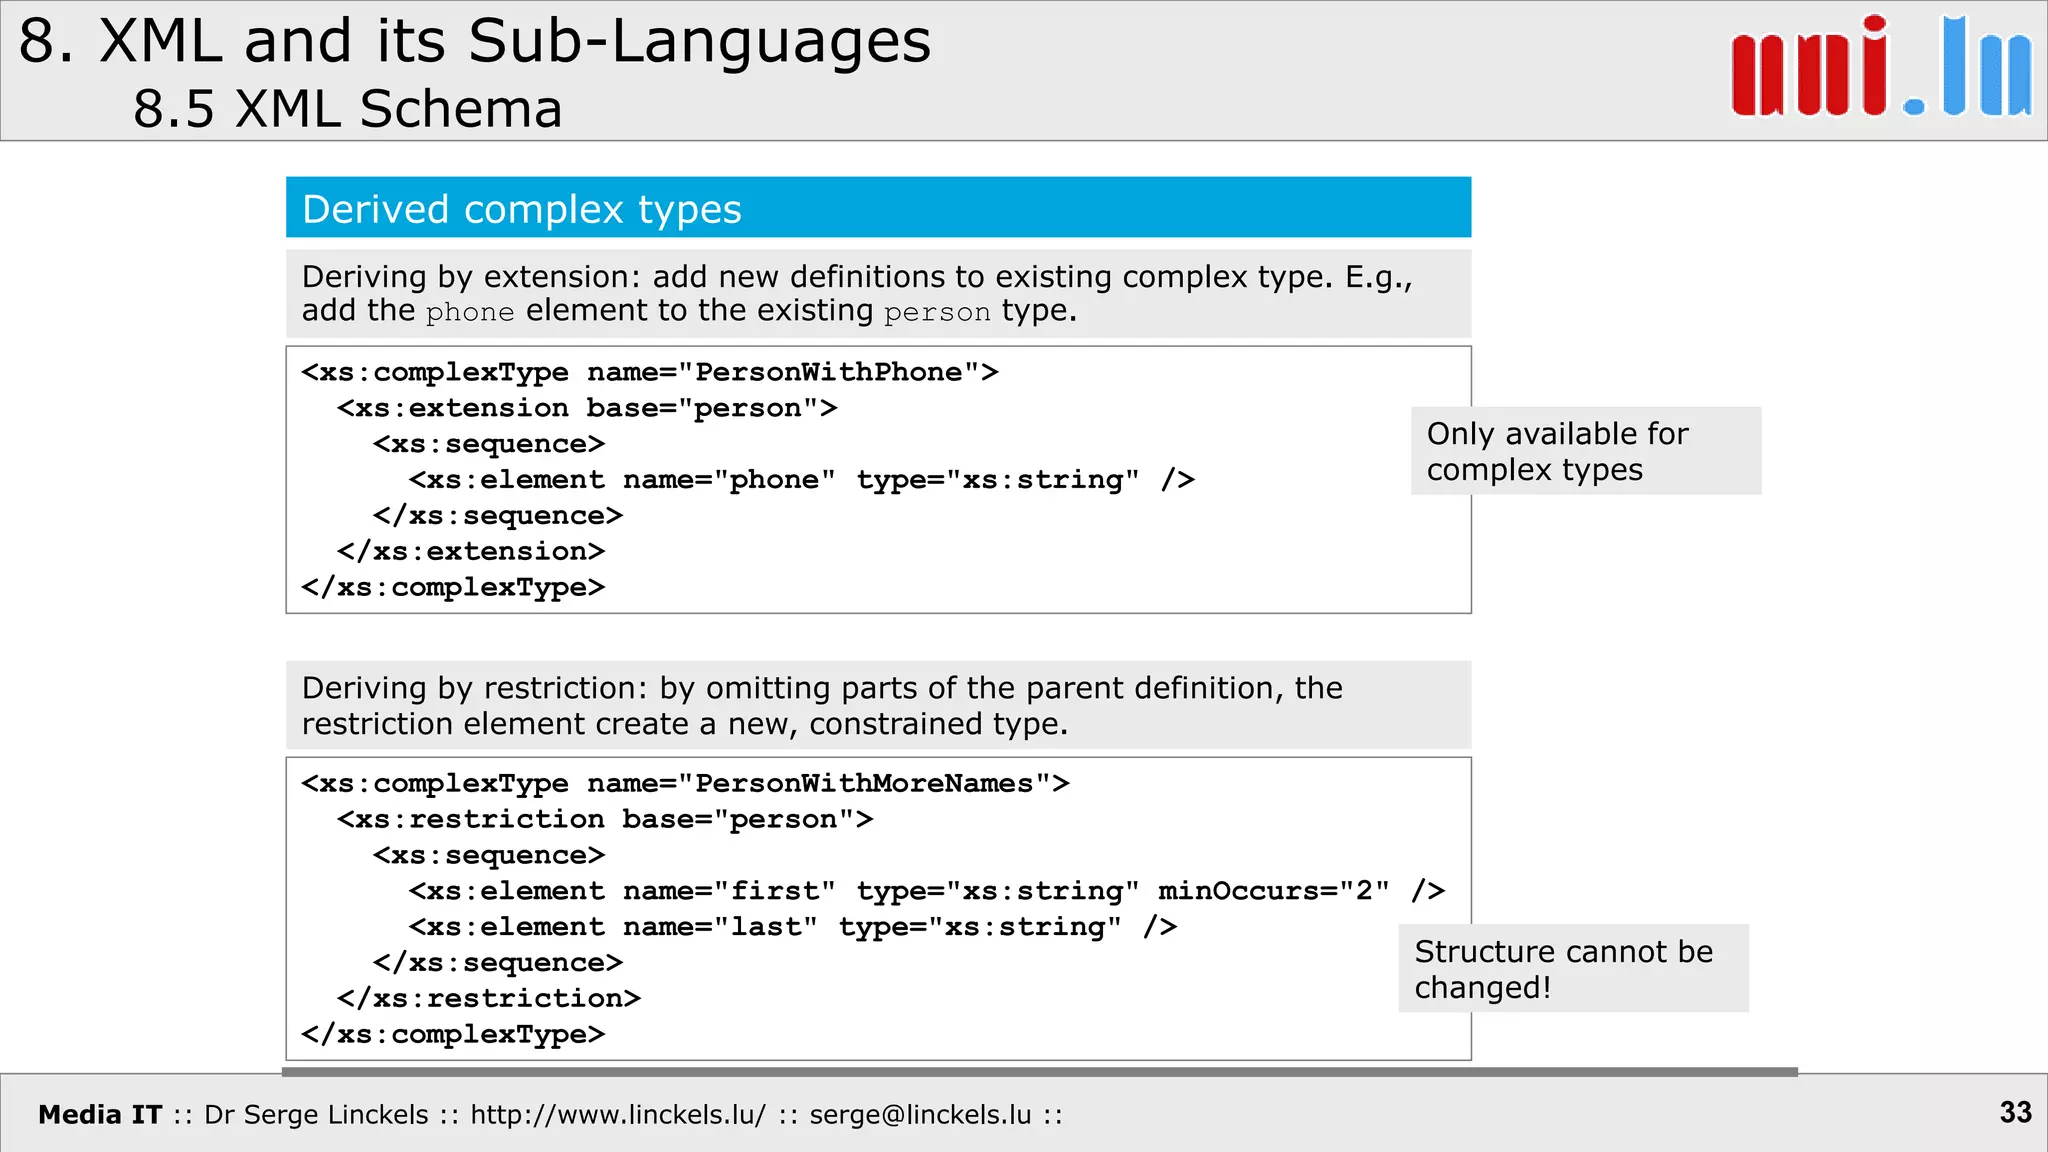Click the xs:element name="phone" line
The image size is (2048, 1152).
click(802, 480)
